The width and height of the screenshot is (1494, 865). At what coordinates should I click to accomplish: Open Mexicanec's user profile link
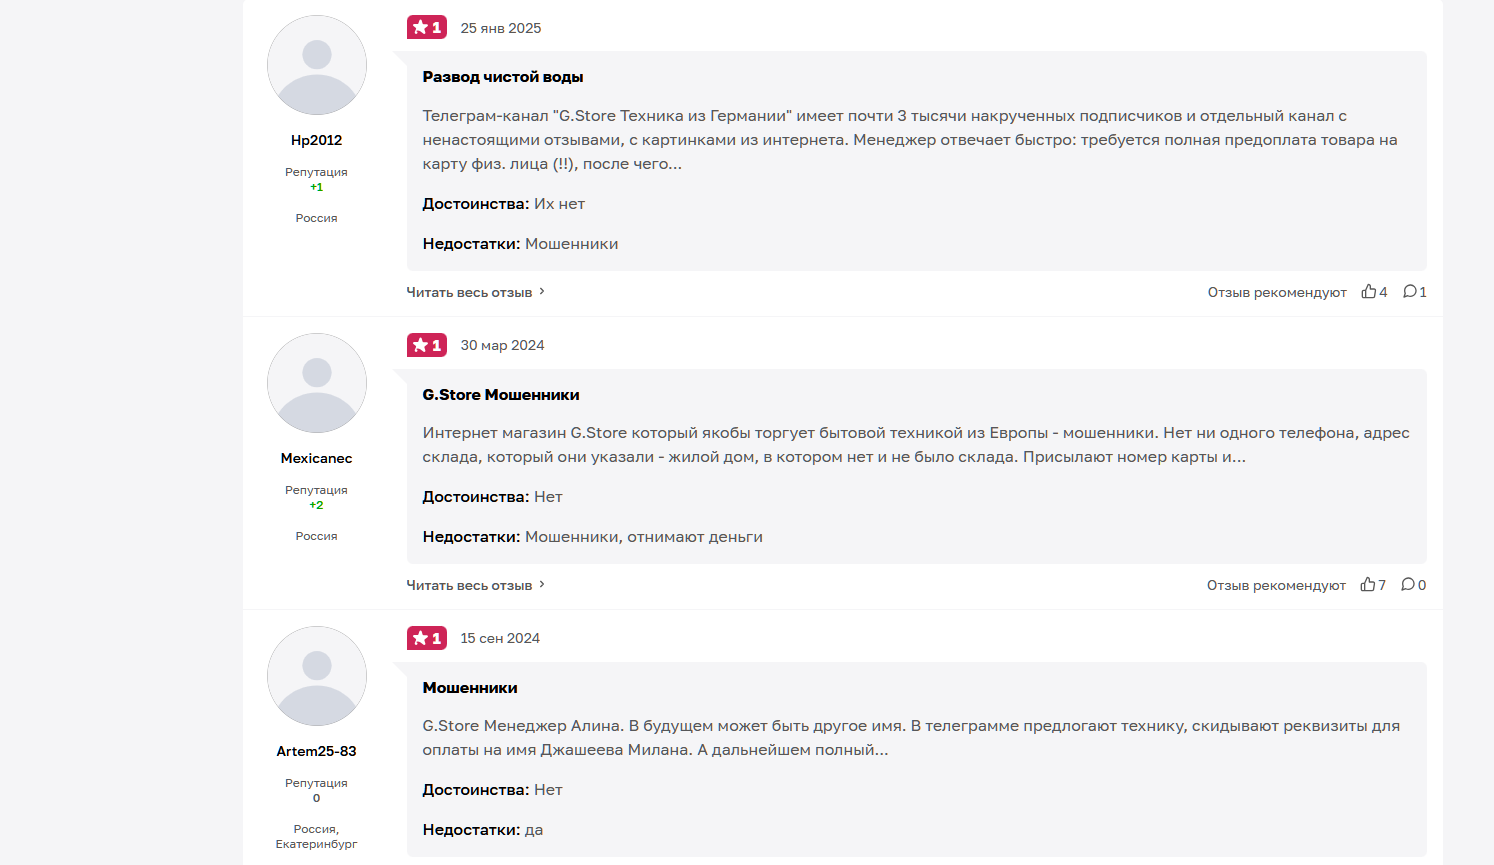click(x=316, y=459)
